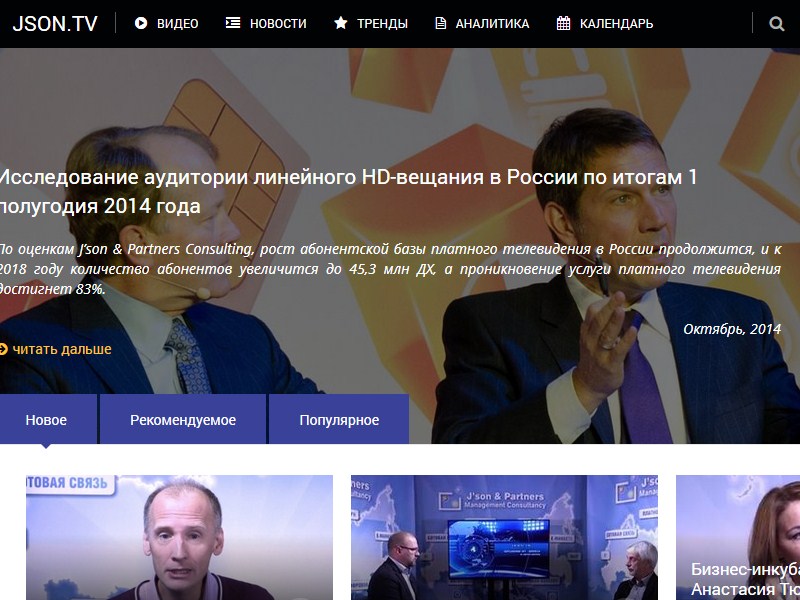Switch to the Новое tab

[48, 419]
